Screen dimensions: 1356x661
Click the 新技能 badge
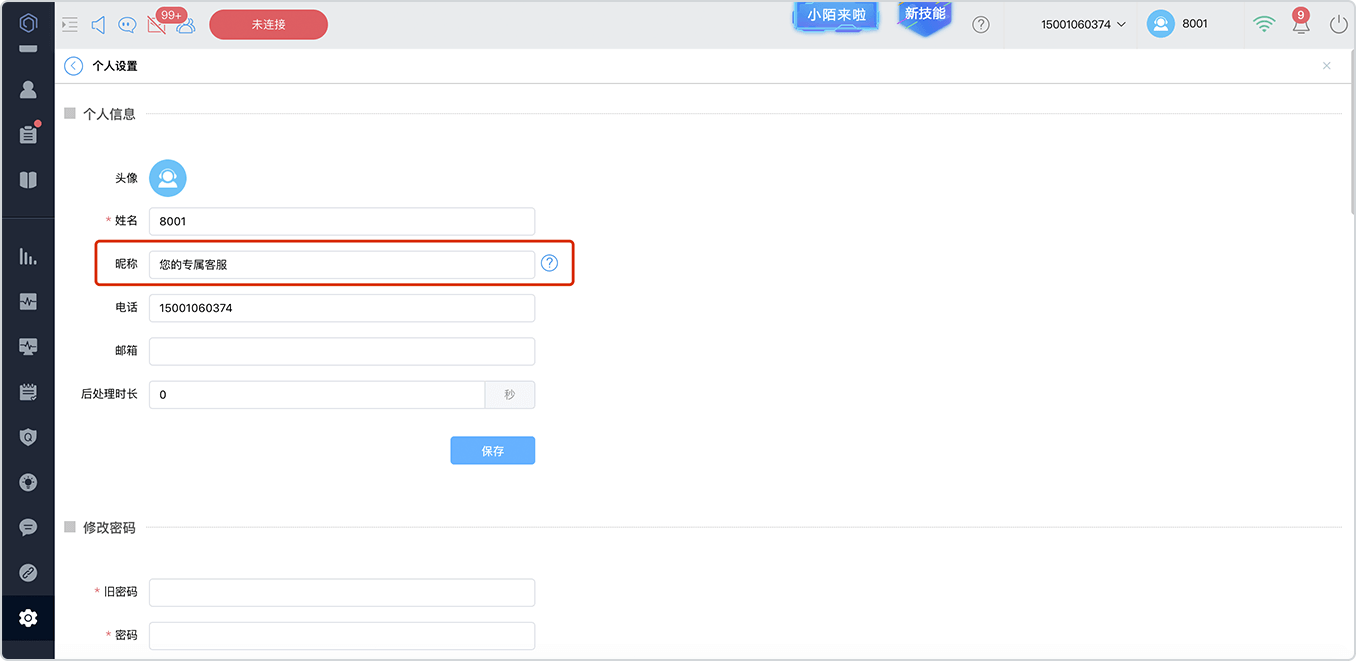[925, 16]
